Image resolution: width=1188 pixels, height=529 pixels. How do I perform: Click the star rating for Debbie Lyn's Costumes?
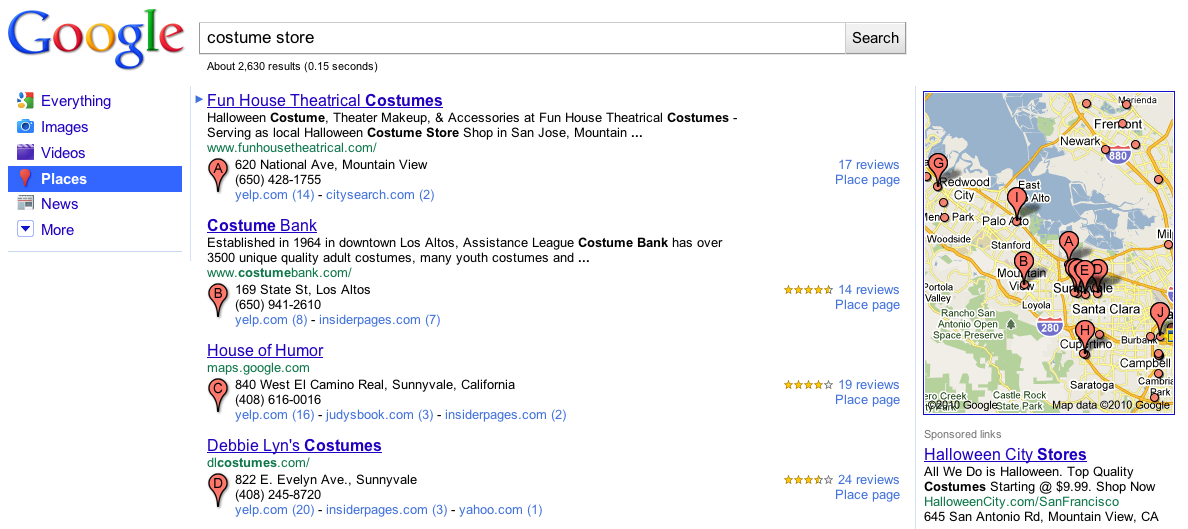coord(808,479)
